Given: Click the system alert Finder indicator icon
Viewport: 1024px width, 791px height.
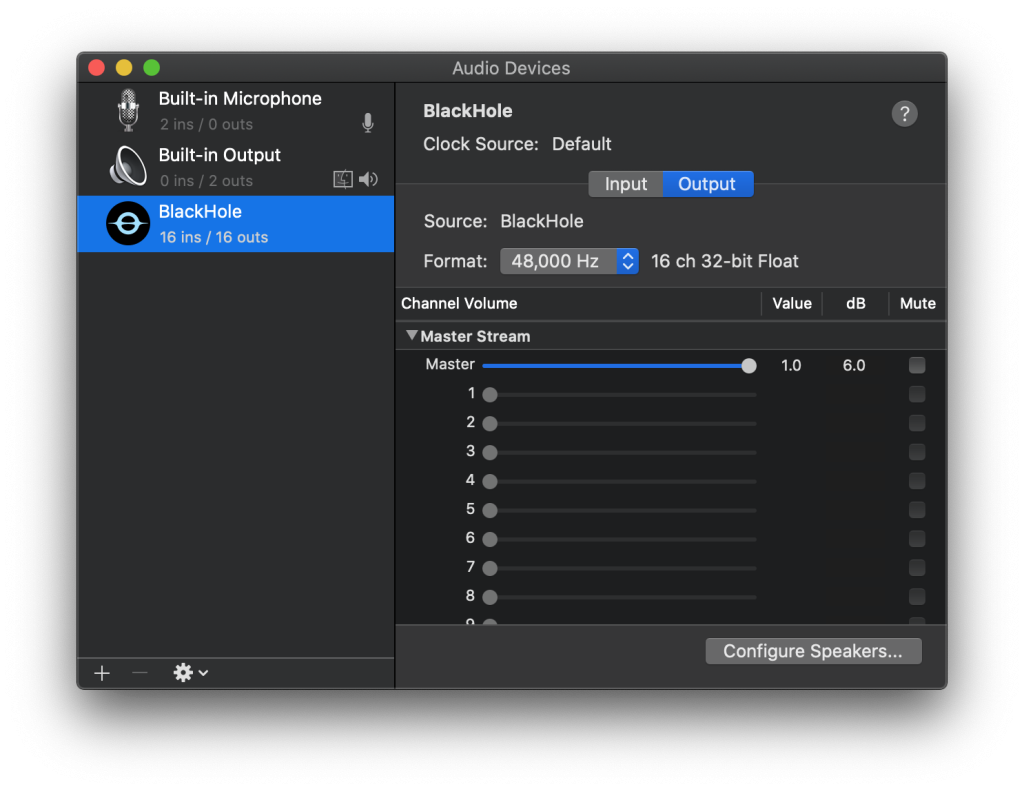Looking at the screenshot, I should pos(343,180).
